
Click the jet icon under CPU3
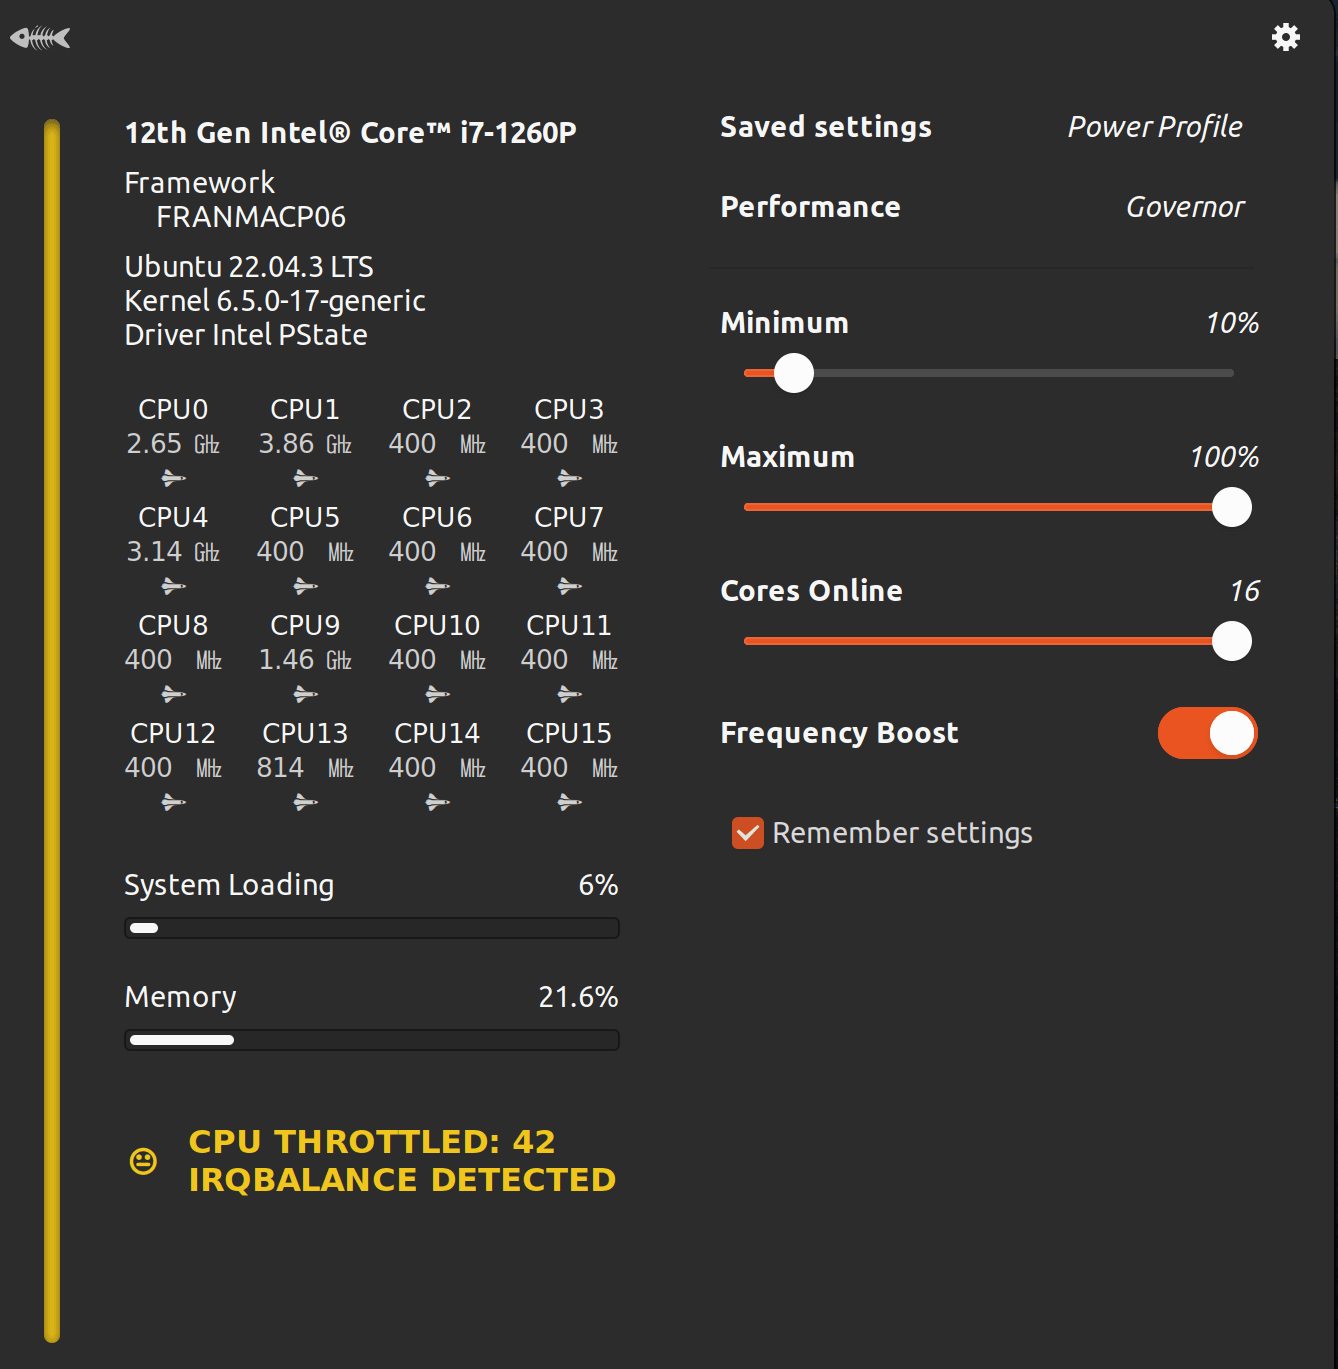point(568,478)
